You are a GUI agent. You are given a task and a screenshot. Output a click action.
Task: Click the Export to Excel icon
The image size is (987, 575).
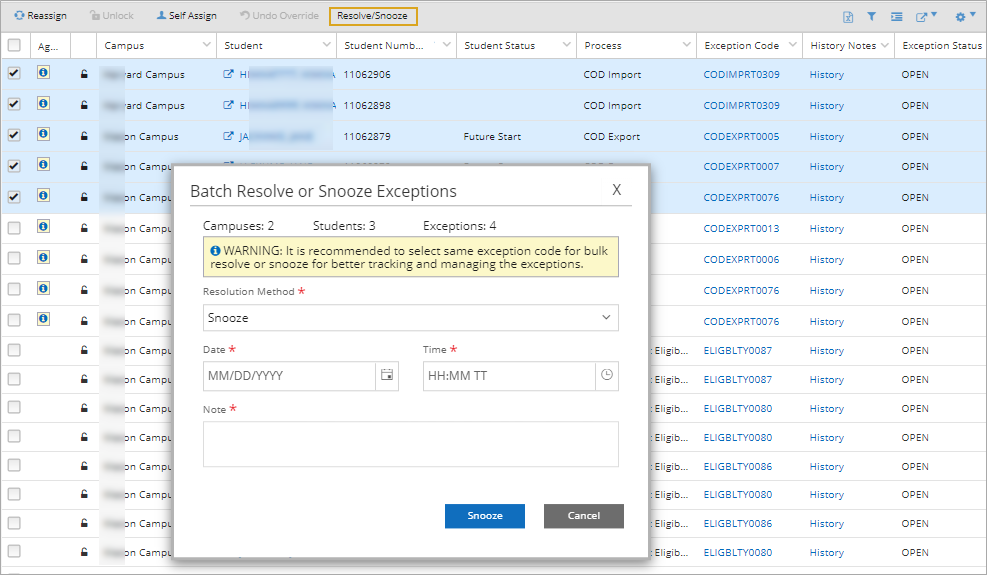pos(848,16)
